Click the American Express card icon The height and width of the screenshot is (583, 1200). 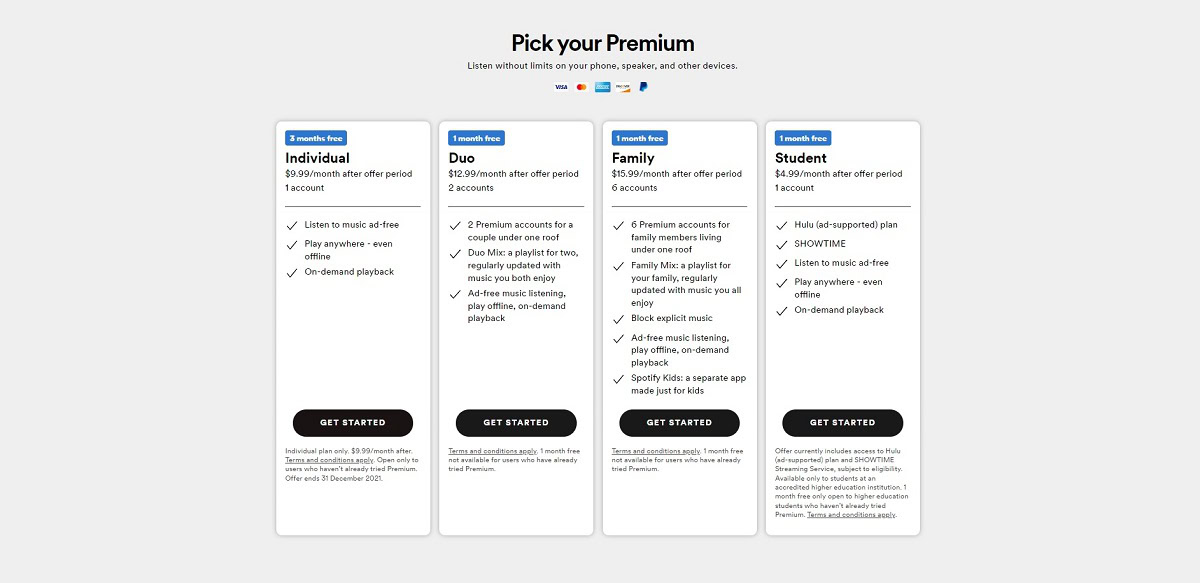(x=603, y=87)
